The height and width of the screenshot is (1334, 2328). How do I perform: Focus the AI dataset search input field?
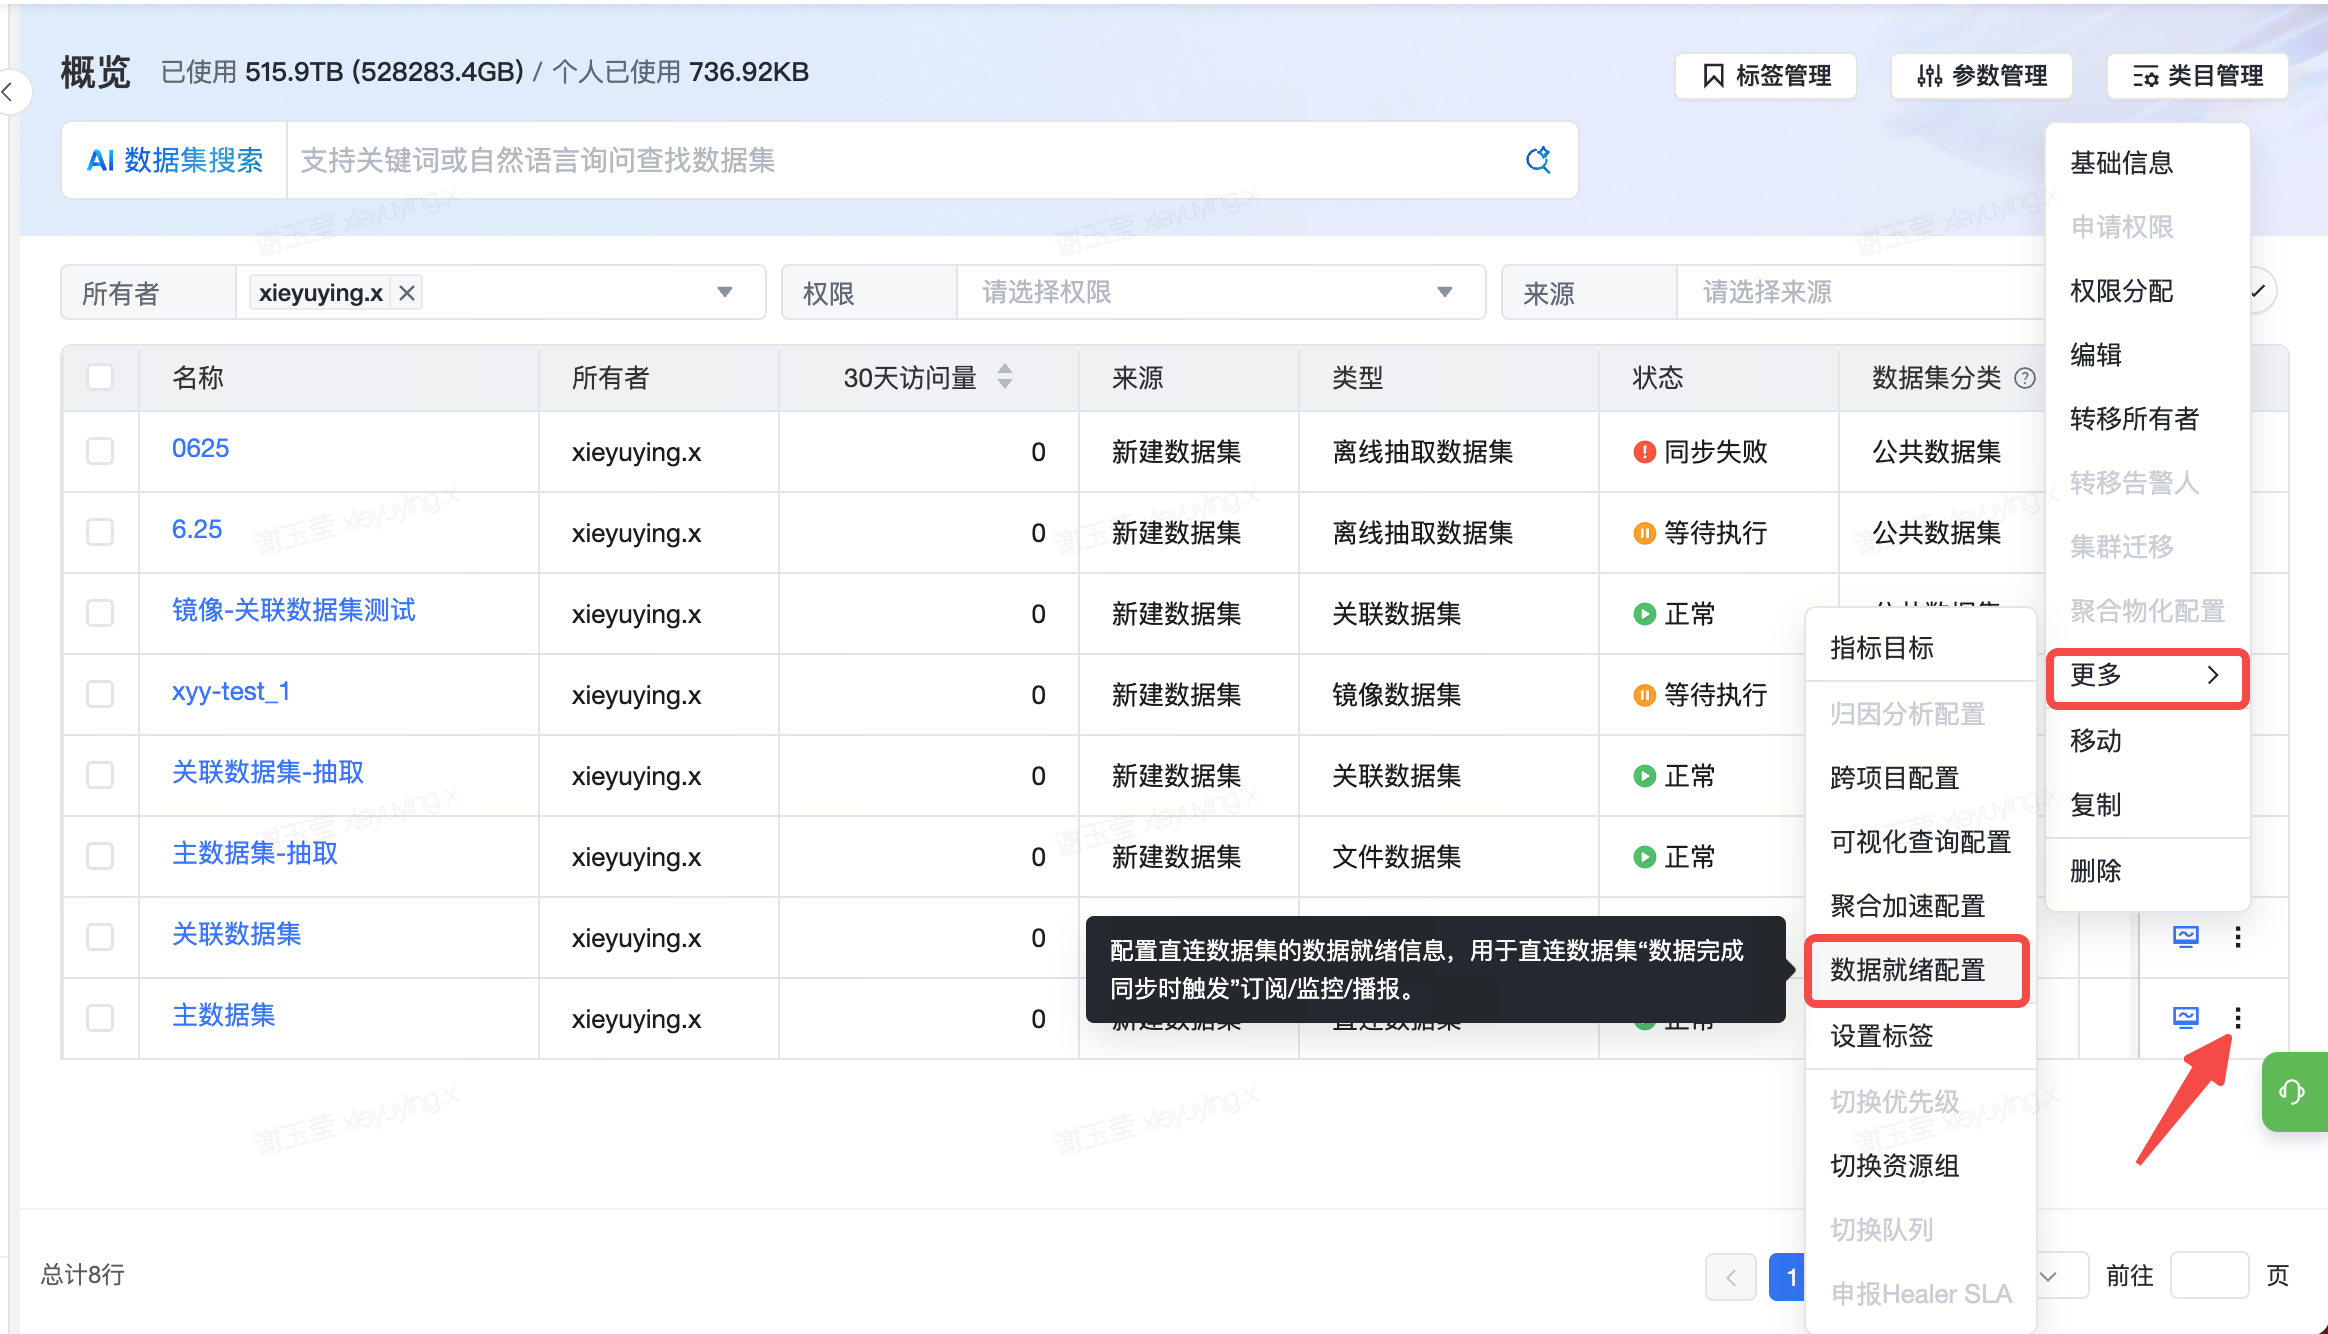click(x=900, y=160)
